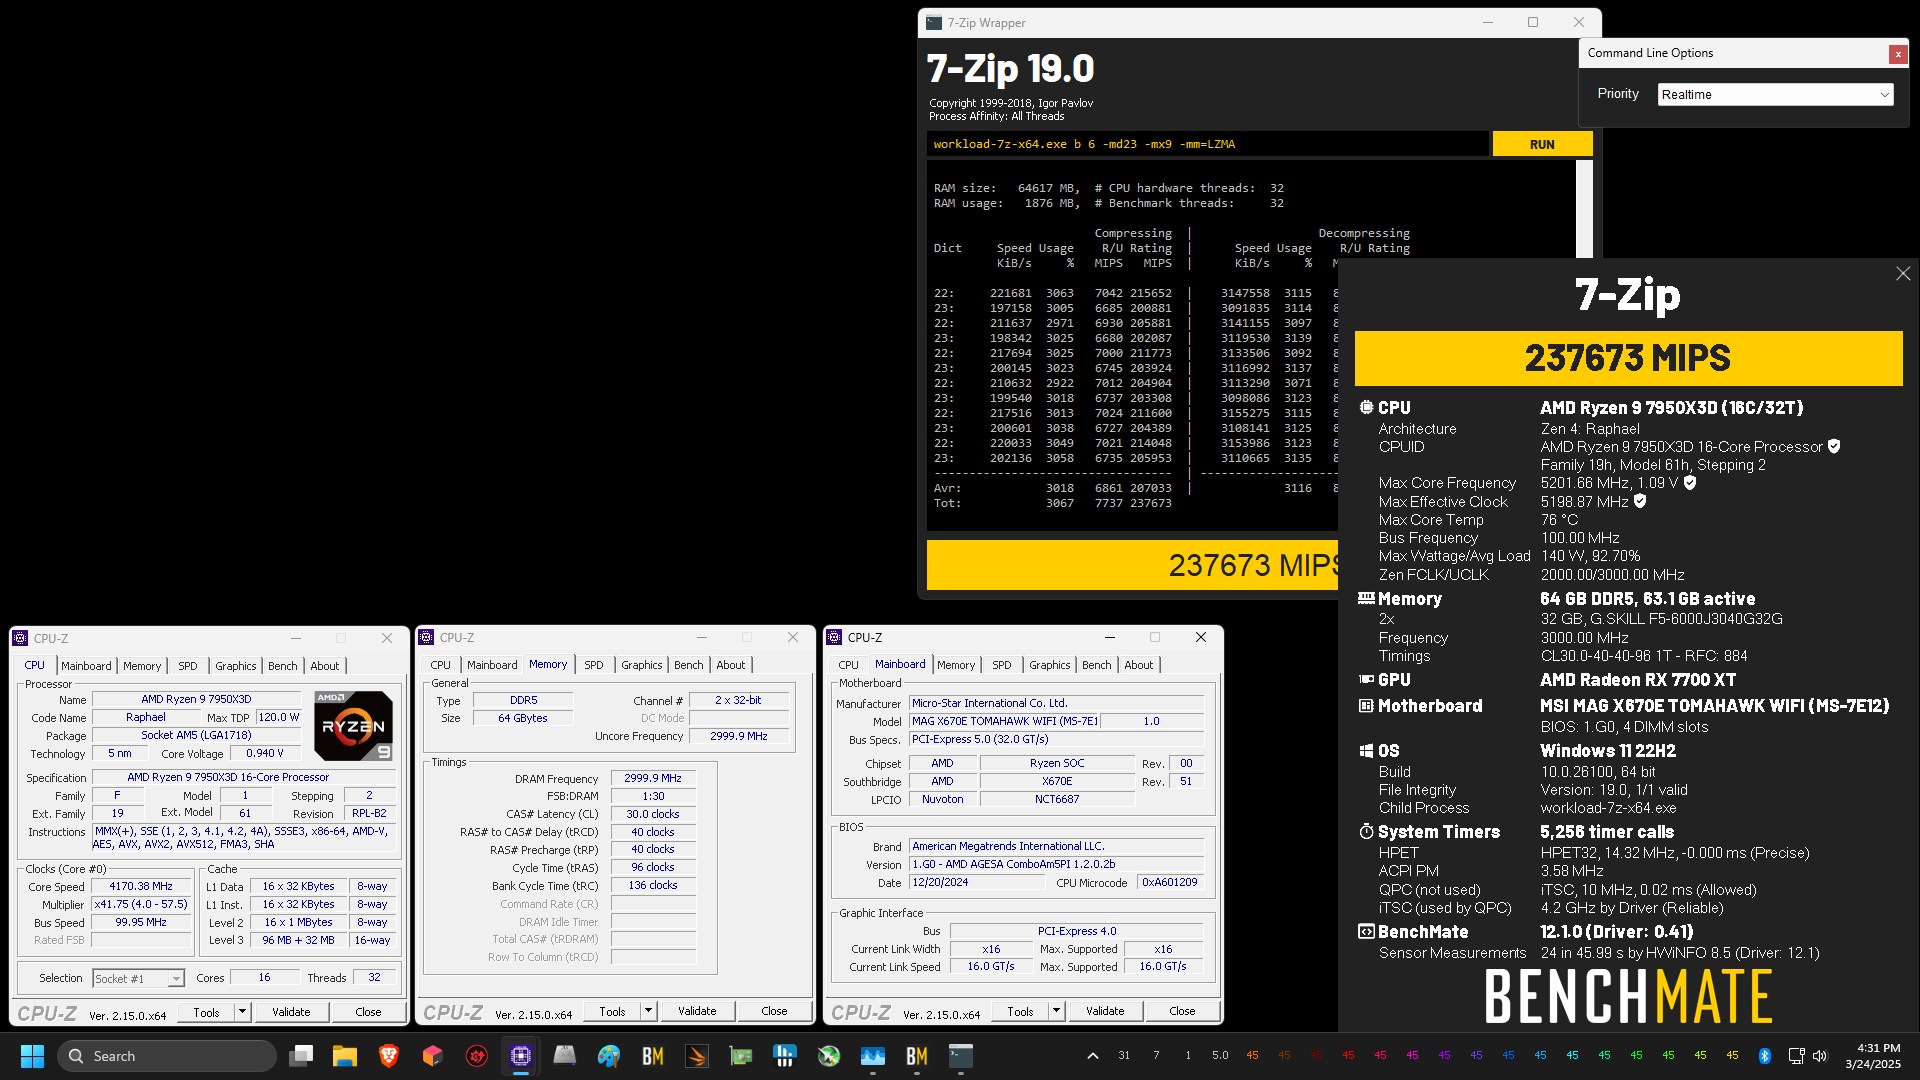Image resolution: width=1920 pixels, height=1080 pixels.
Task: Click DRAM Frequency 2999.9 MHz value
Action: tap(653, 778)
